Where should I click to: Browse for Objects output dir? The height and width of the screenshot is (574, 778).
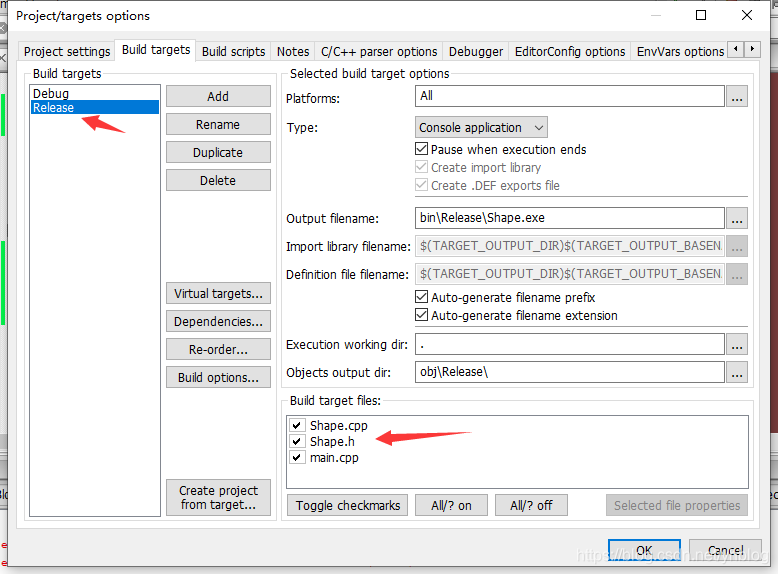(x=737, y=372)
